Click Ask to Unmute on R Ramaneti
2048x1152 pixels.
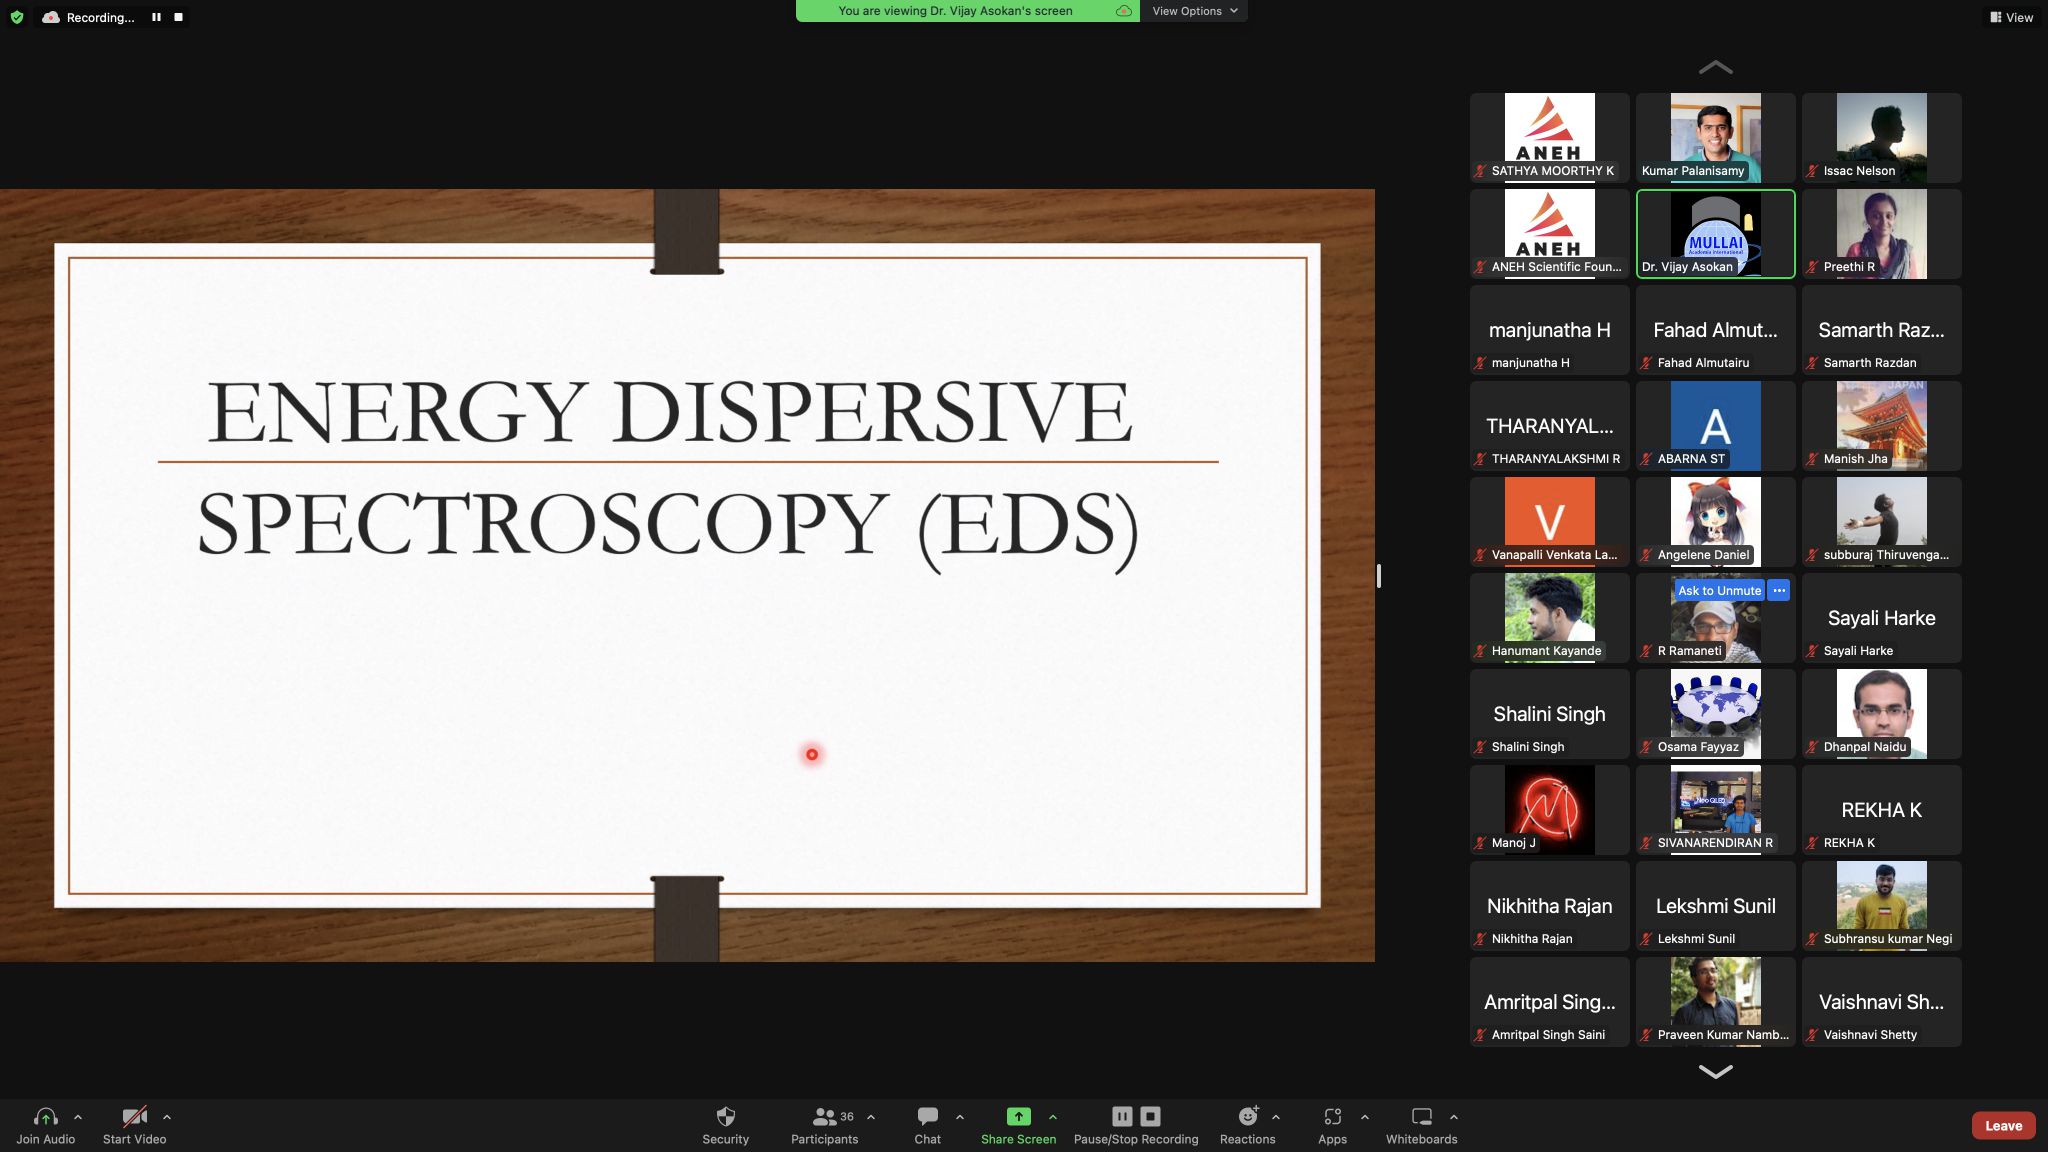pos(1719,591)
